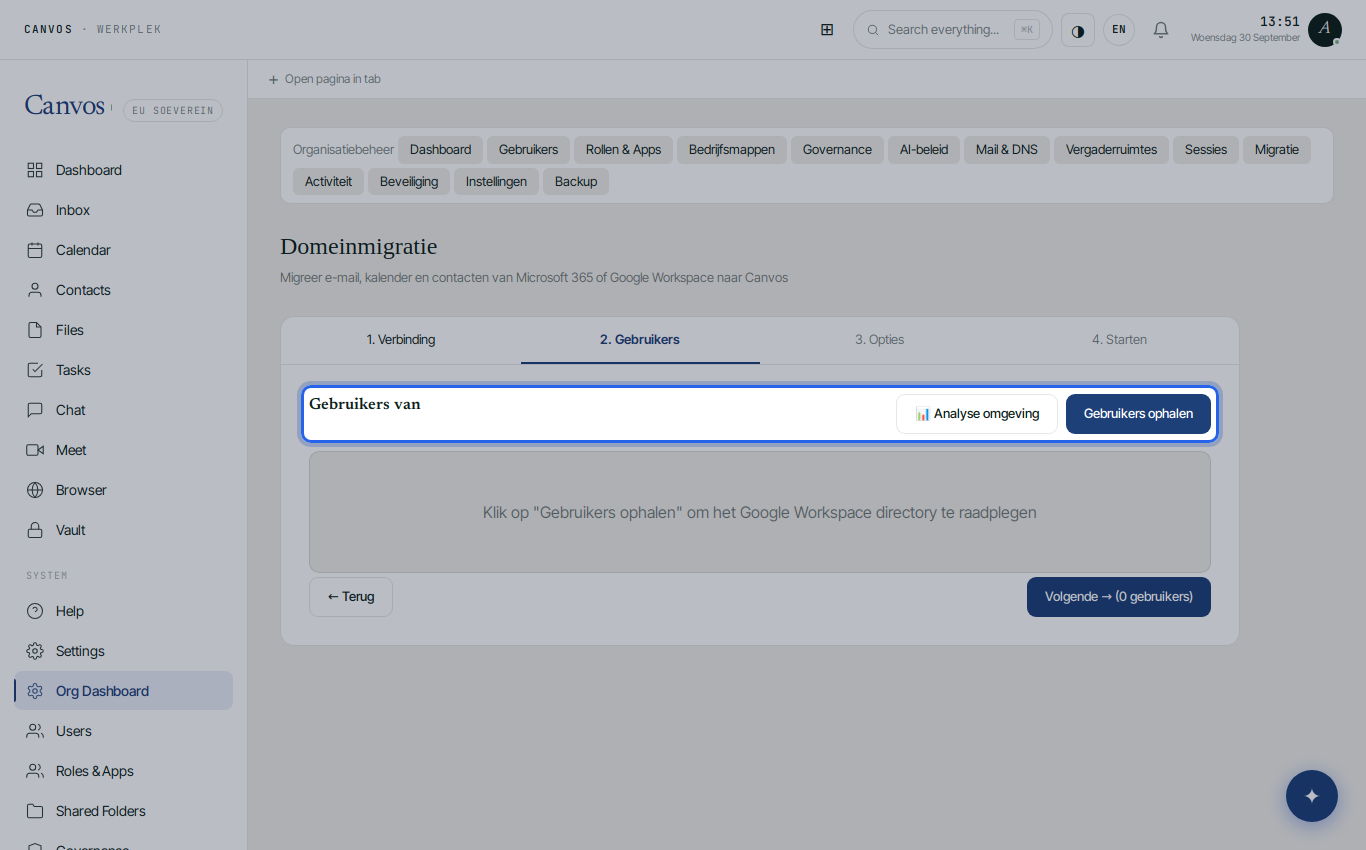The width and height of the screenshot is (1366, 850).
Task: Click the 13:51 clock display
Action: coord(1279,22)
